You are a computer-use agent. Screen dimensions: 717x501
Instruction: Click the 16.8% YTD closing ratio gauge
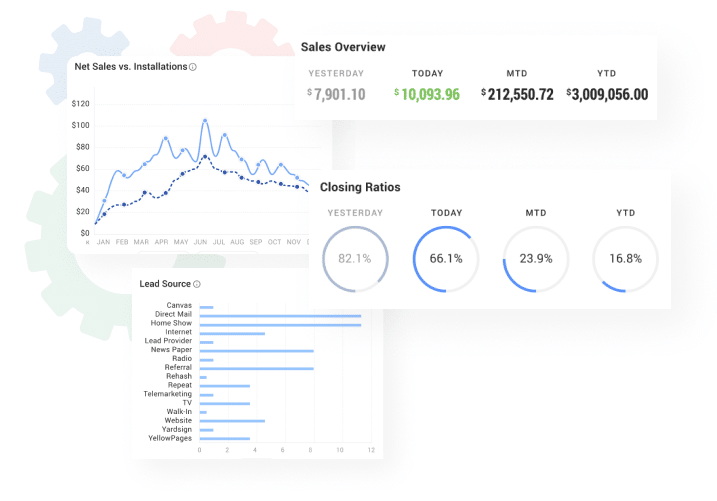coord(626,259)
